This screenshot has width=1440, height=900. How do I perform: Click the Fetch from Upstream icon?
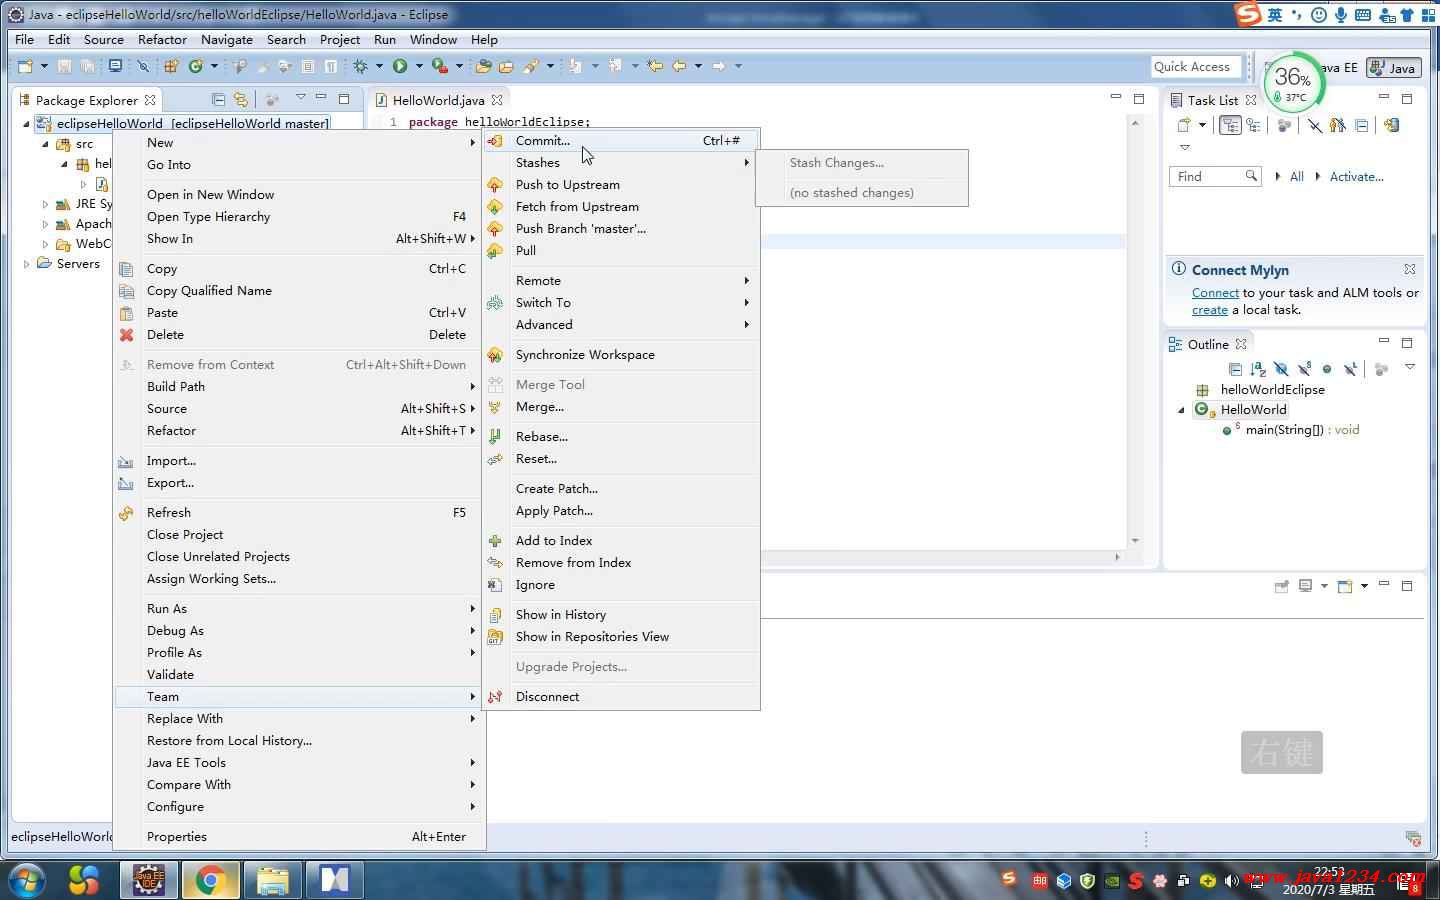(x=495, y=207)
